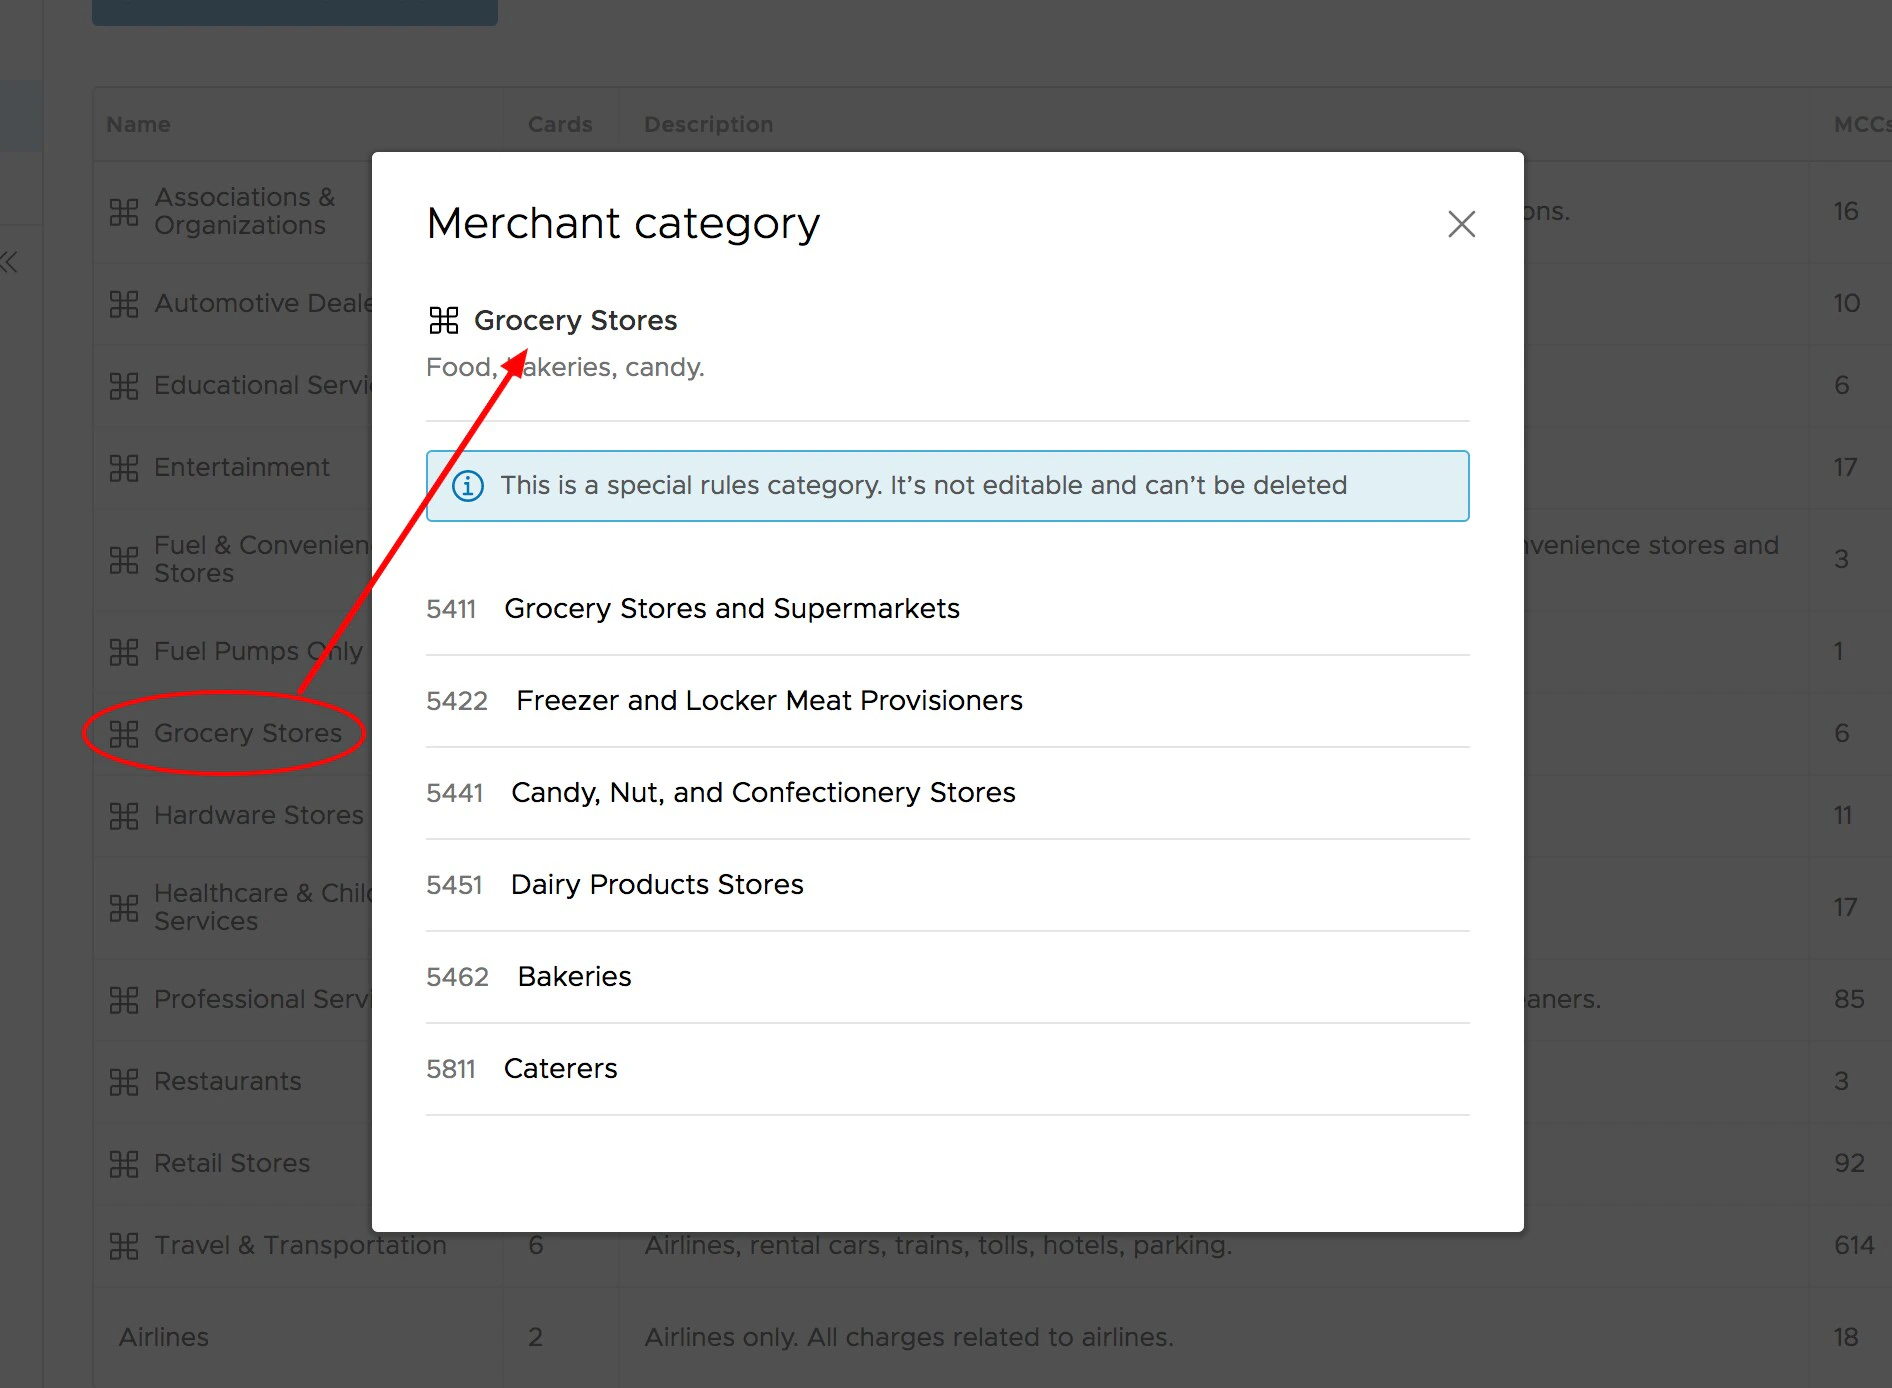Click the Retail Stores category icon

point(124,1164)
